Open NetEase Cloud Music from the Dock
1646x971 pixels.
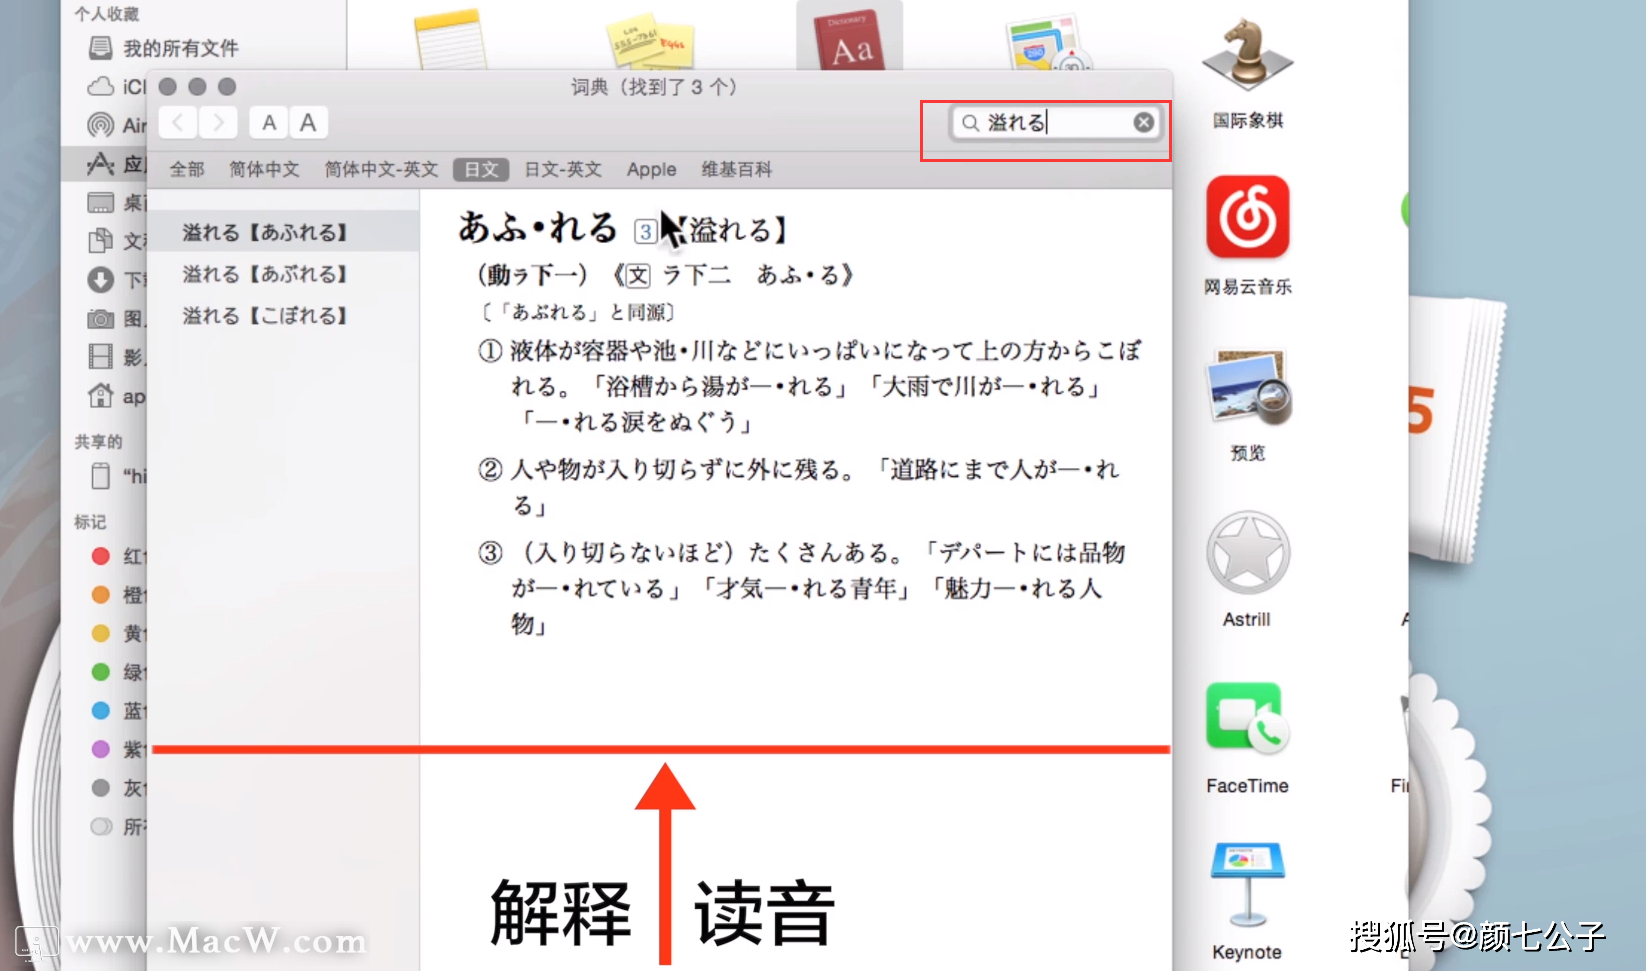coord(1246,217)
